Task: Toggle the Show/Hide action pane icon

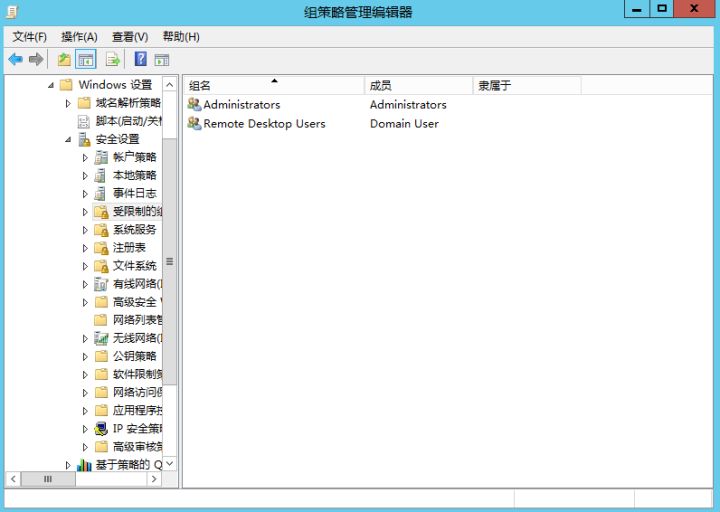Action: pos(162,60)
